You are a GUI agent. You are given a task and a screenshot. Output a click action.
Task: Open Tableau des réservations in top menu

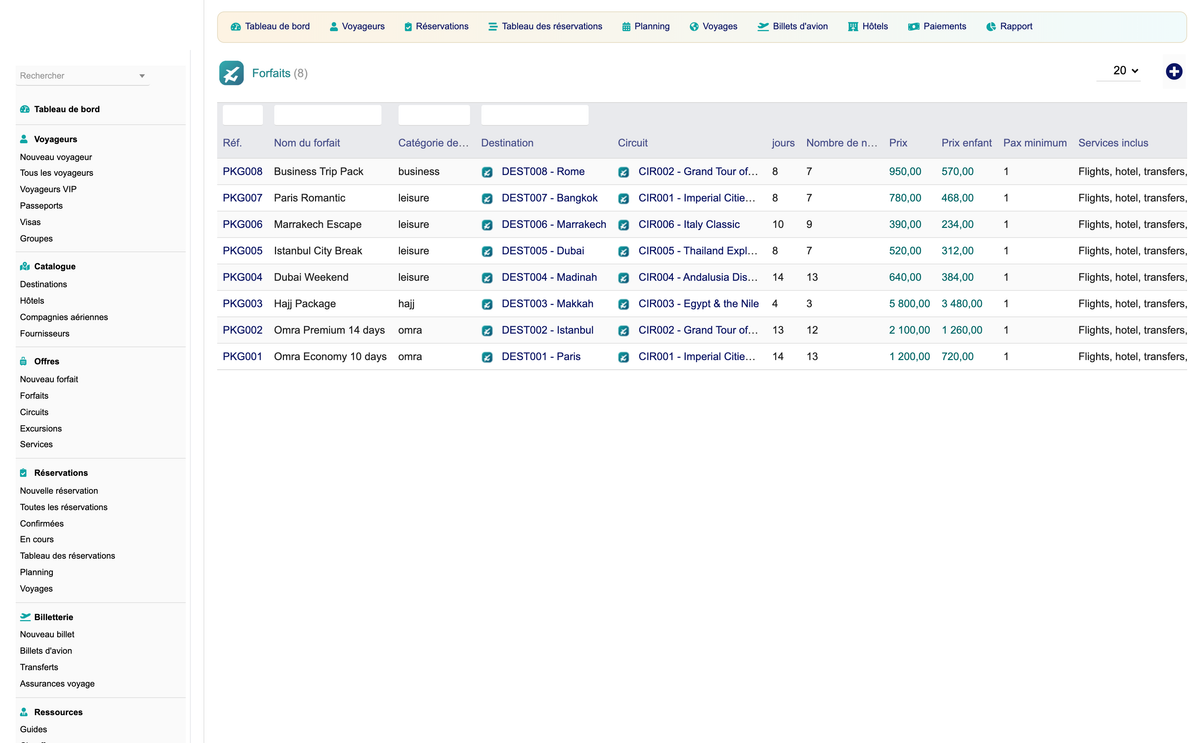tap(545, 27)
